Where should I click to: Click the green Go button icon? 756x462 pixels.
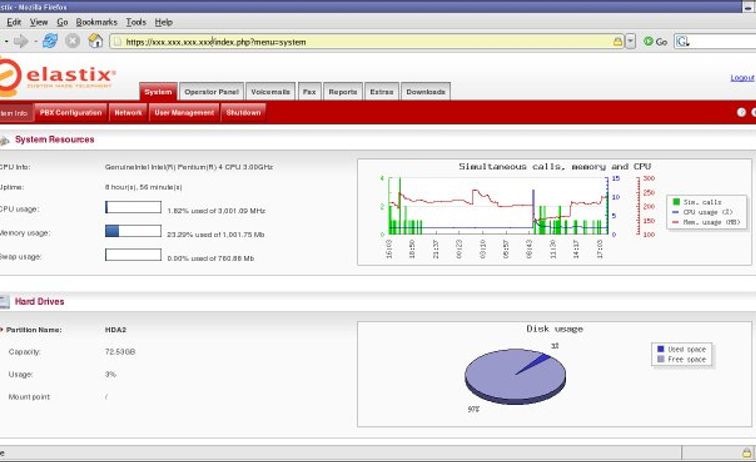pyautogui.click(x=648, y=41)
